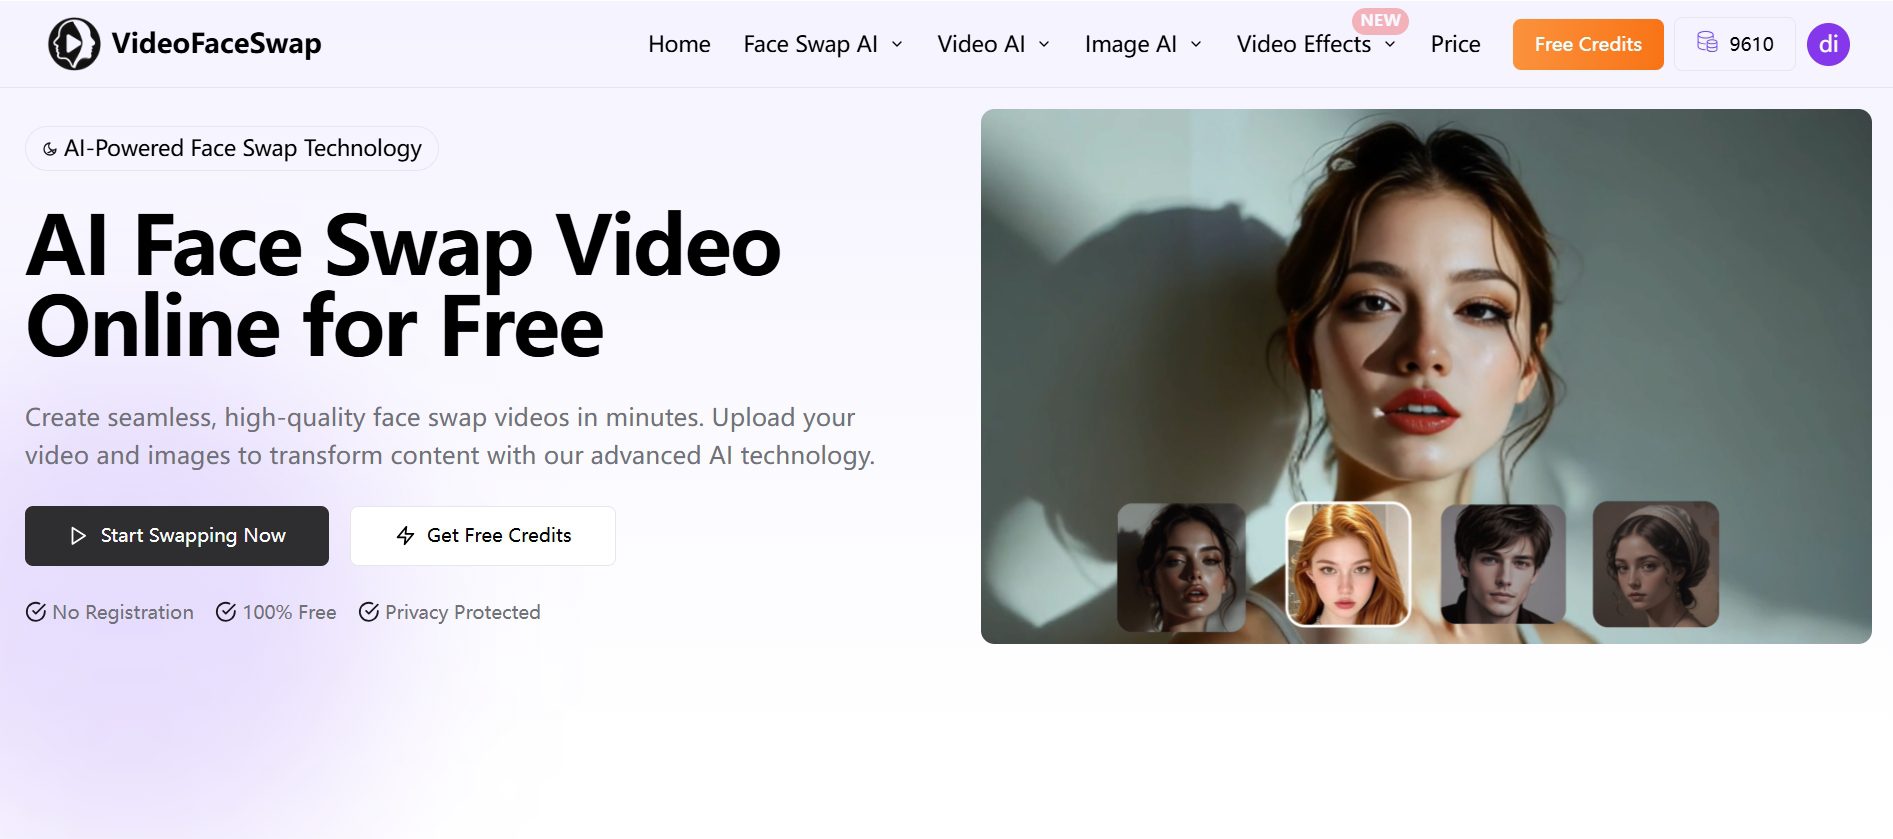Choose the dark-haired man face thumbnail

(x=1503, y=564)
